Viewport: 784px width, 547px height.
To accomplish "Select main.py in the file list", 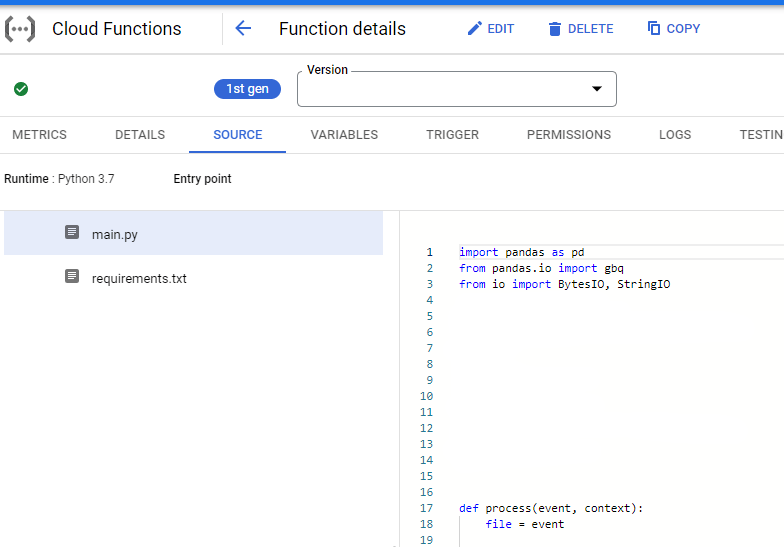I will [194, 233].
